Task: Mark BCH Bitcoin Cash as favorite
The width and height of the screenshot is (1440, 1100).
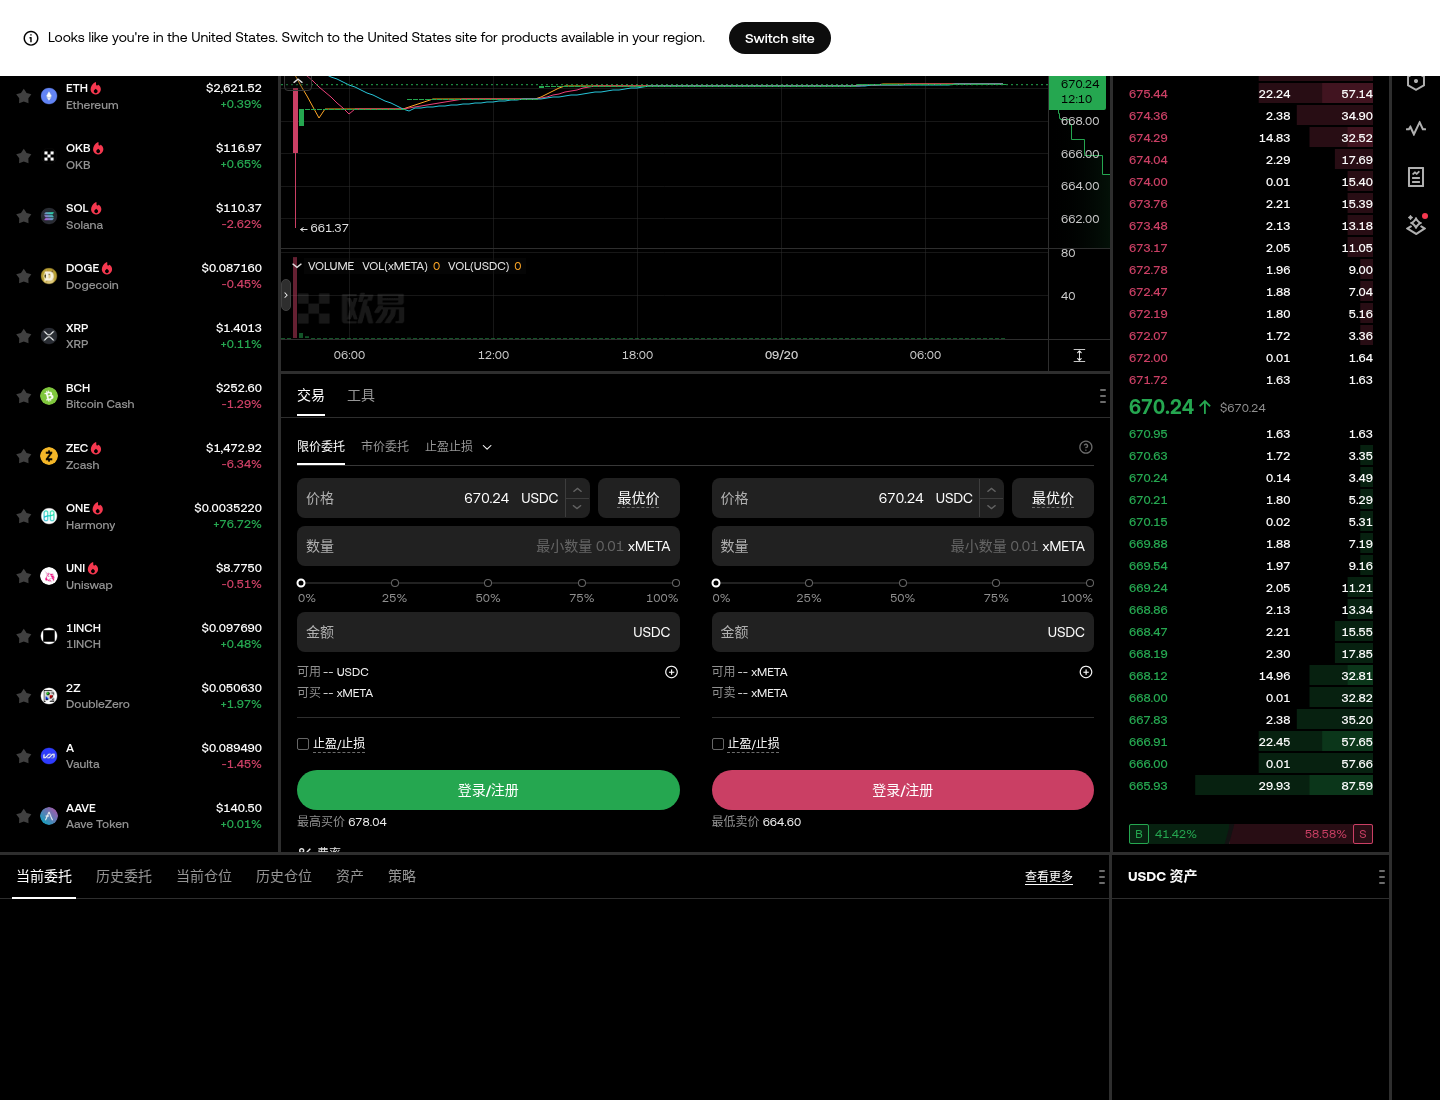Action: [x=24, y=396]
